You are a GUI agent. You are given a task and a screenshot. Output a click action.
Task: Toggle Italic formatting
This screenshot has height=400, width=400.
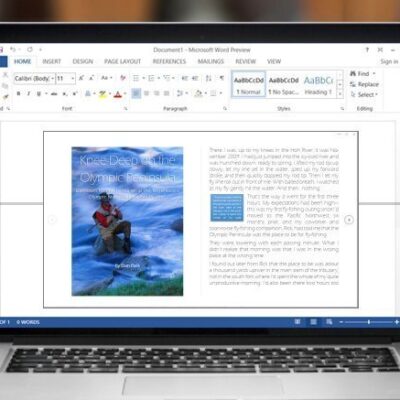29,94
